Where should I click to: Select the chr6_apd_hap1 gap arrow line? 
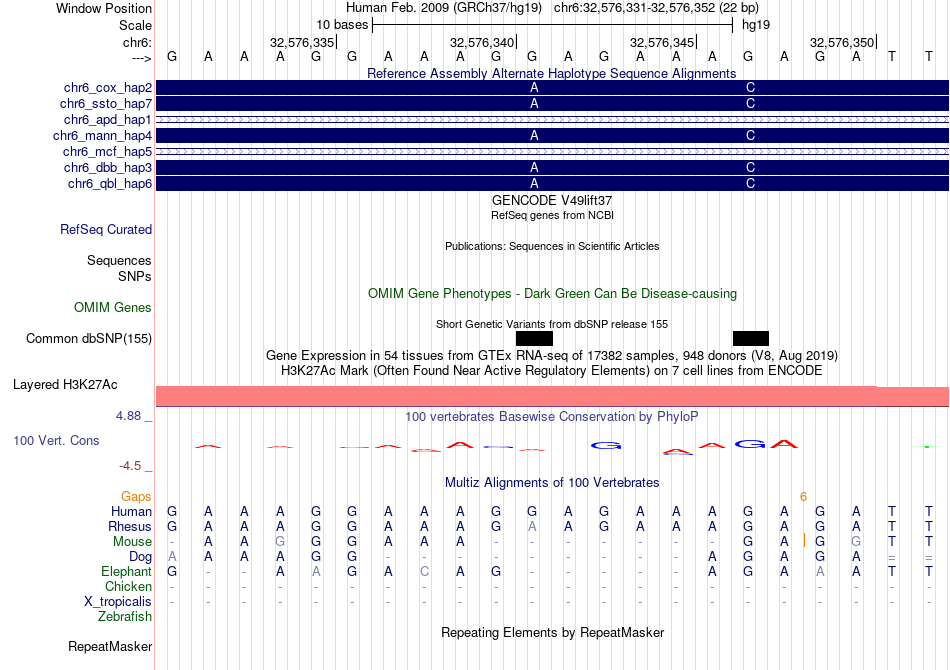coord(552,119)
